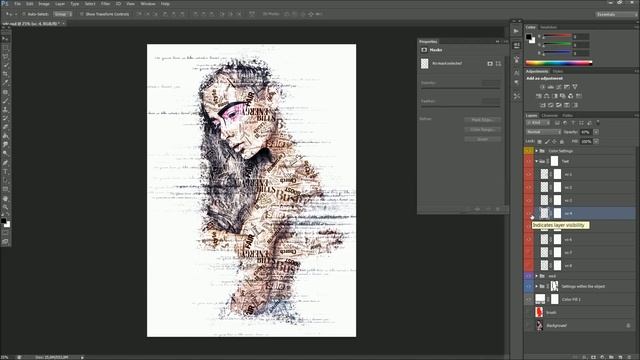
Task: Select the Eyedropper tool
Action: pyautogui.click(x=5, y=83)
